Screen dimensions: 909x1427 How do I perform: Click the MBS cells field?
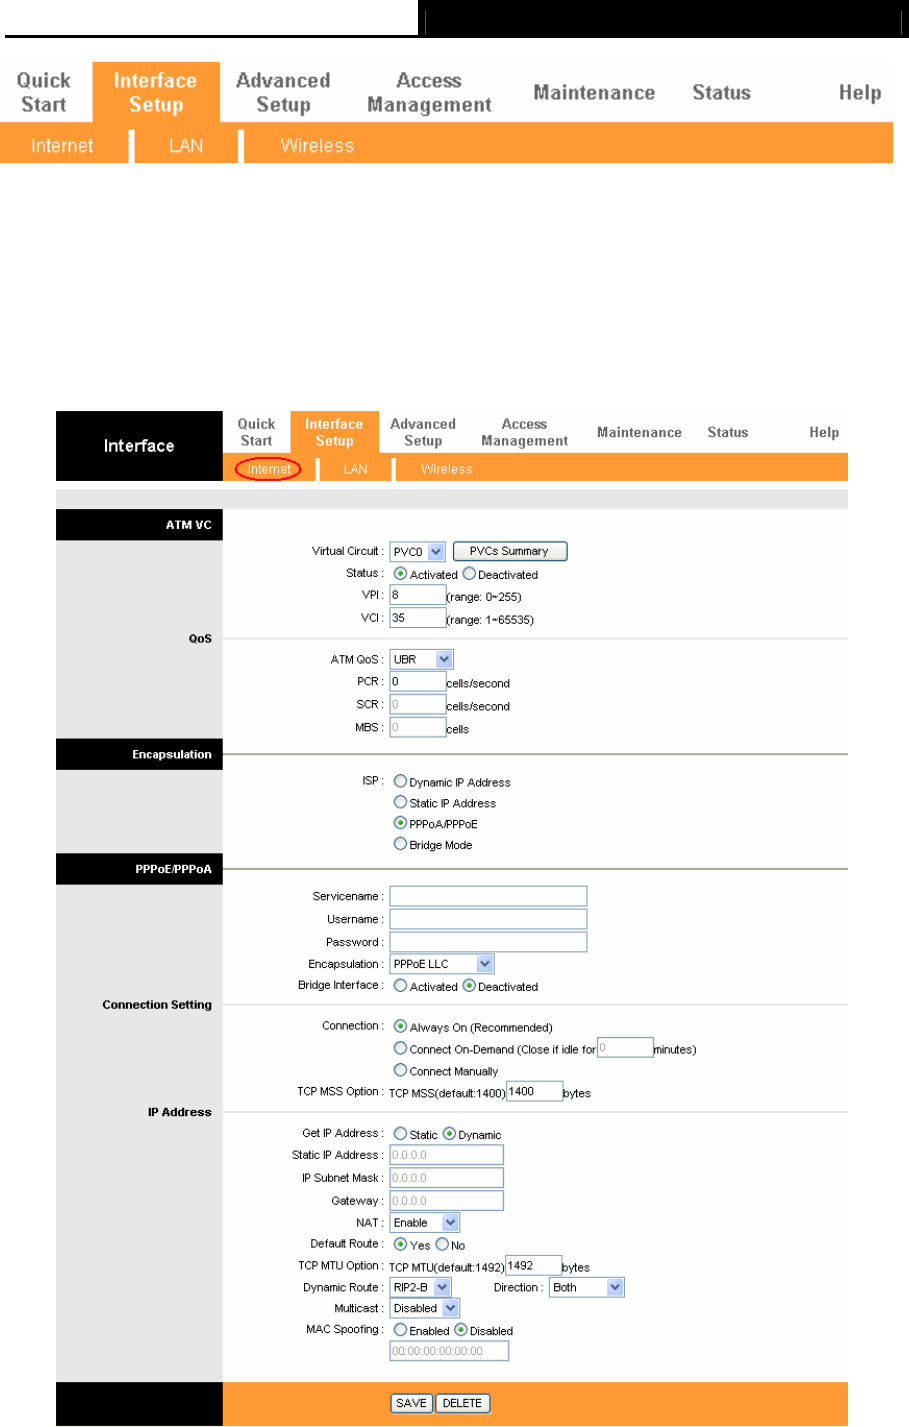[x=418, y=728]
